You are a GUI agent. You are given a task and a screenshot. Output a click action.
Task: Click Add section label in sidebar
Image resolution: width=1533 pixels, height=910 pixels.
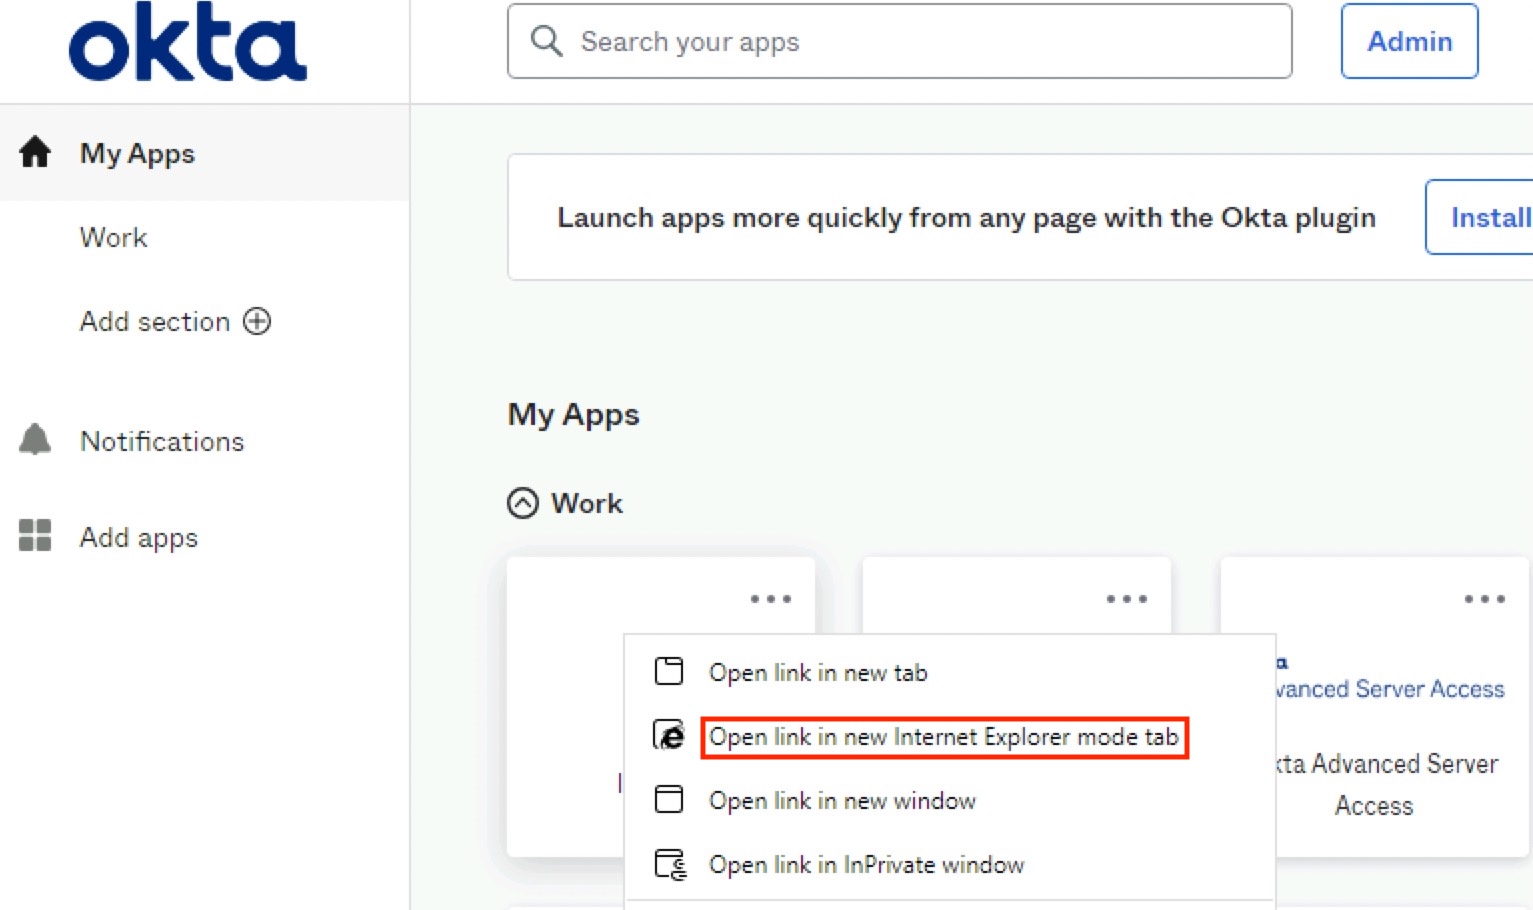[155, 321]
